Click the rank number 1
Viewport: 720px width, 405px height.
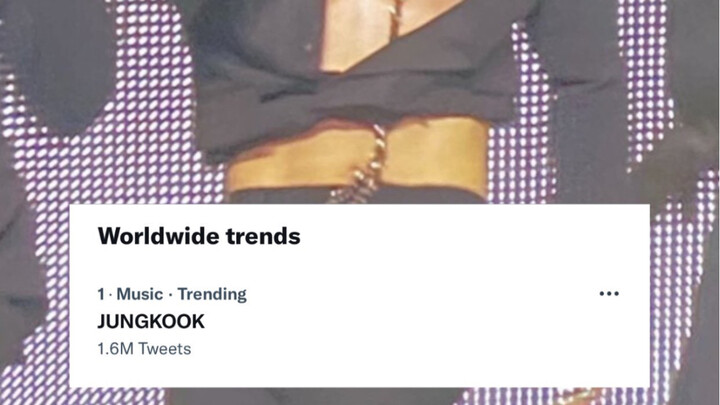click(x=101, y=294)
